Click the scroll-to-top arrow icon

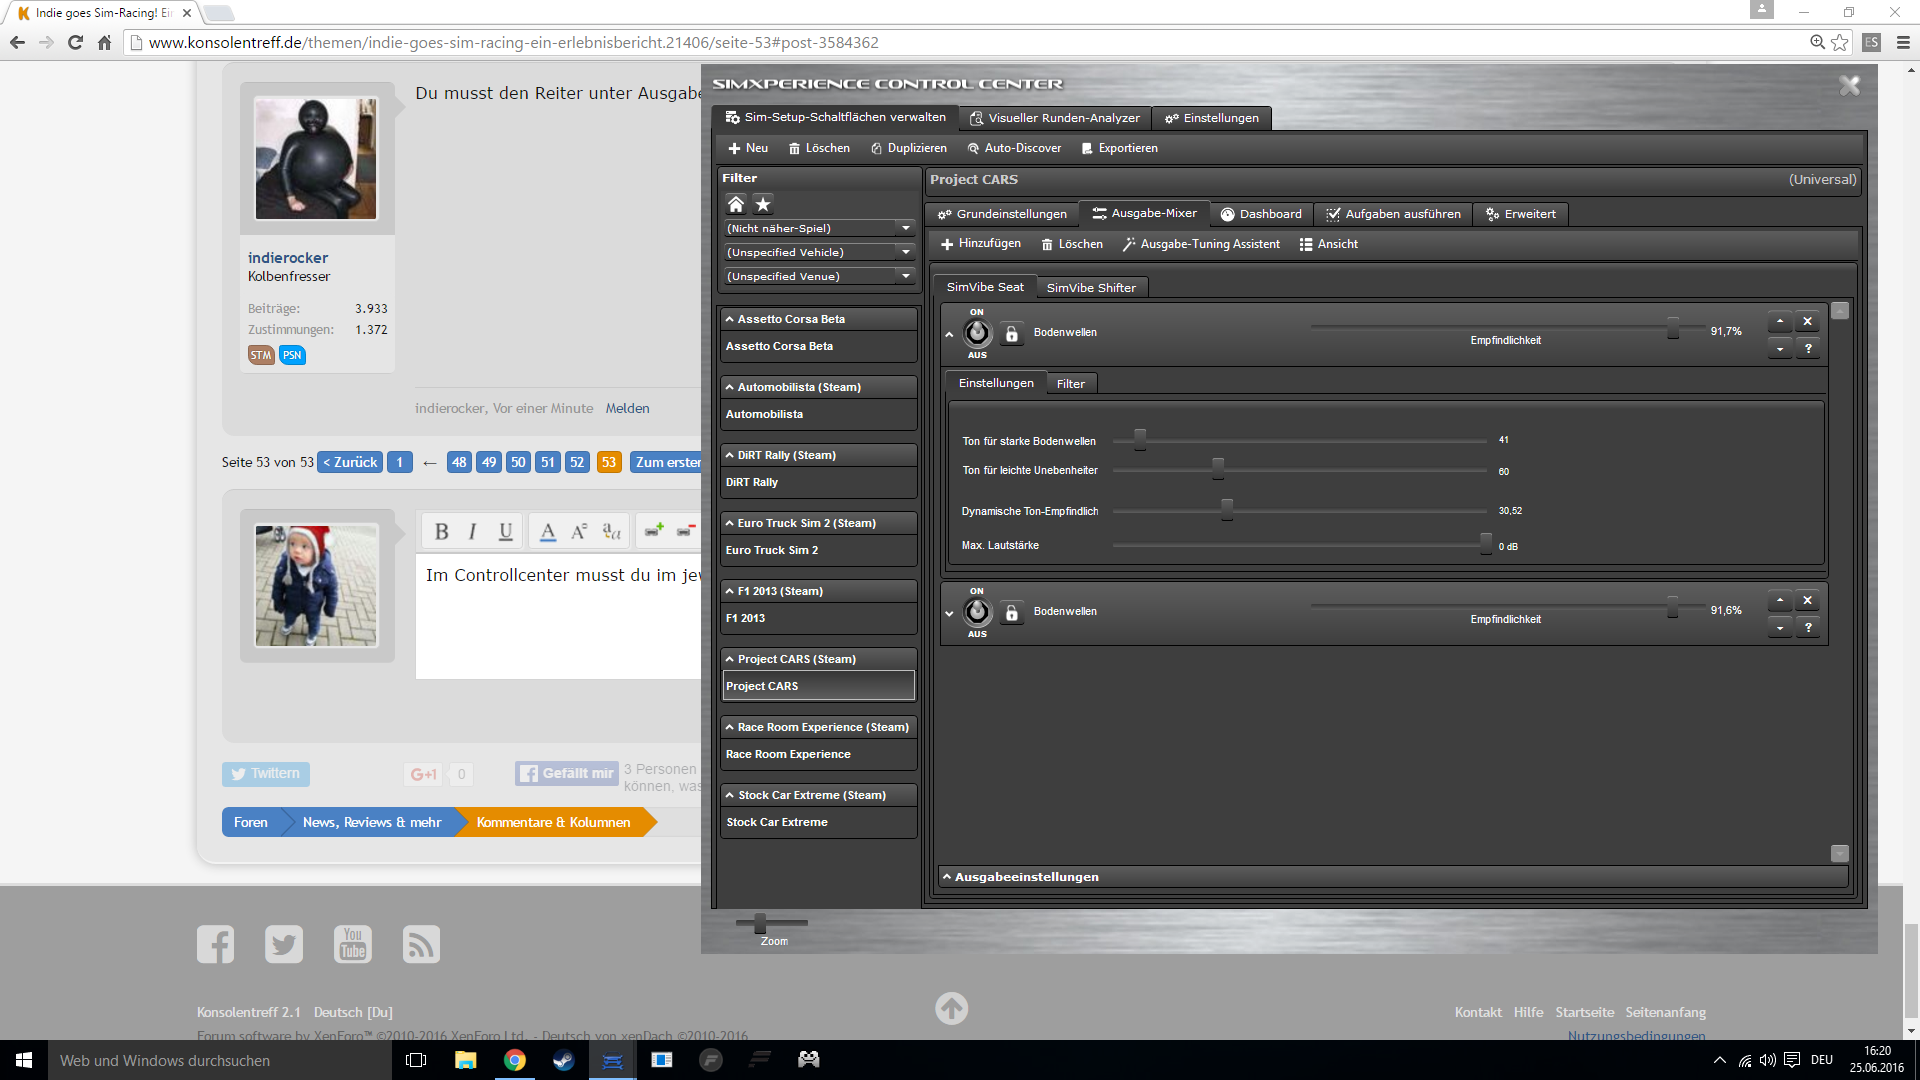click(x=951, y=1008)
